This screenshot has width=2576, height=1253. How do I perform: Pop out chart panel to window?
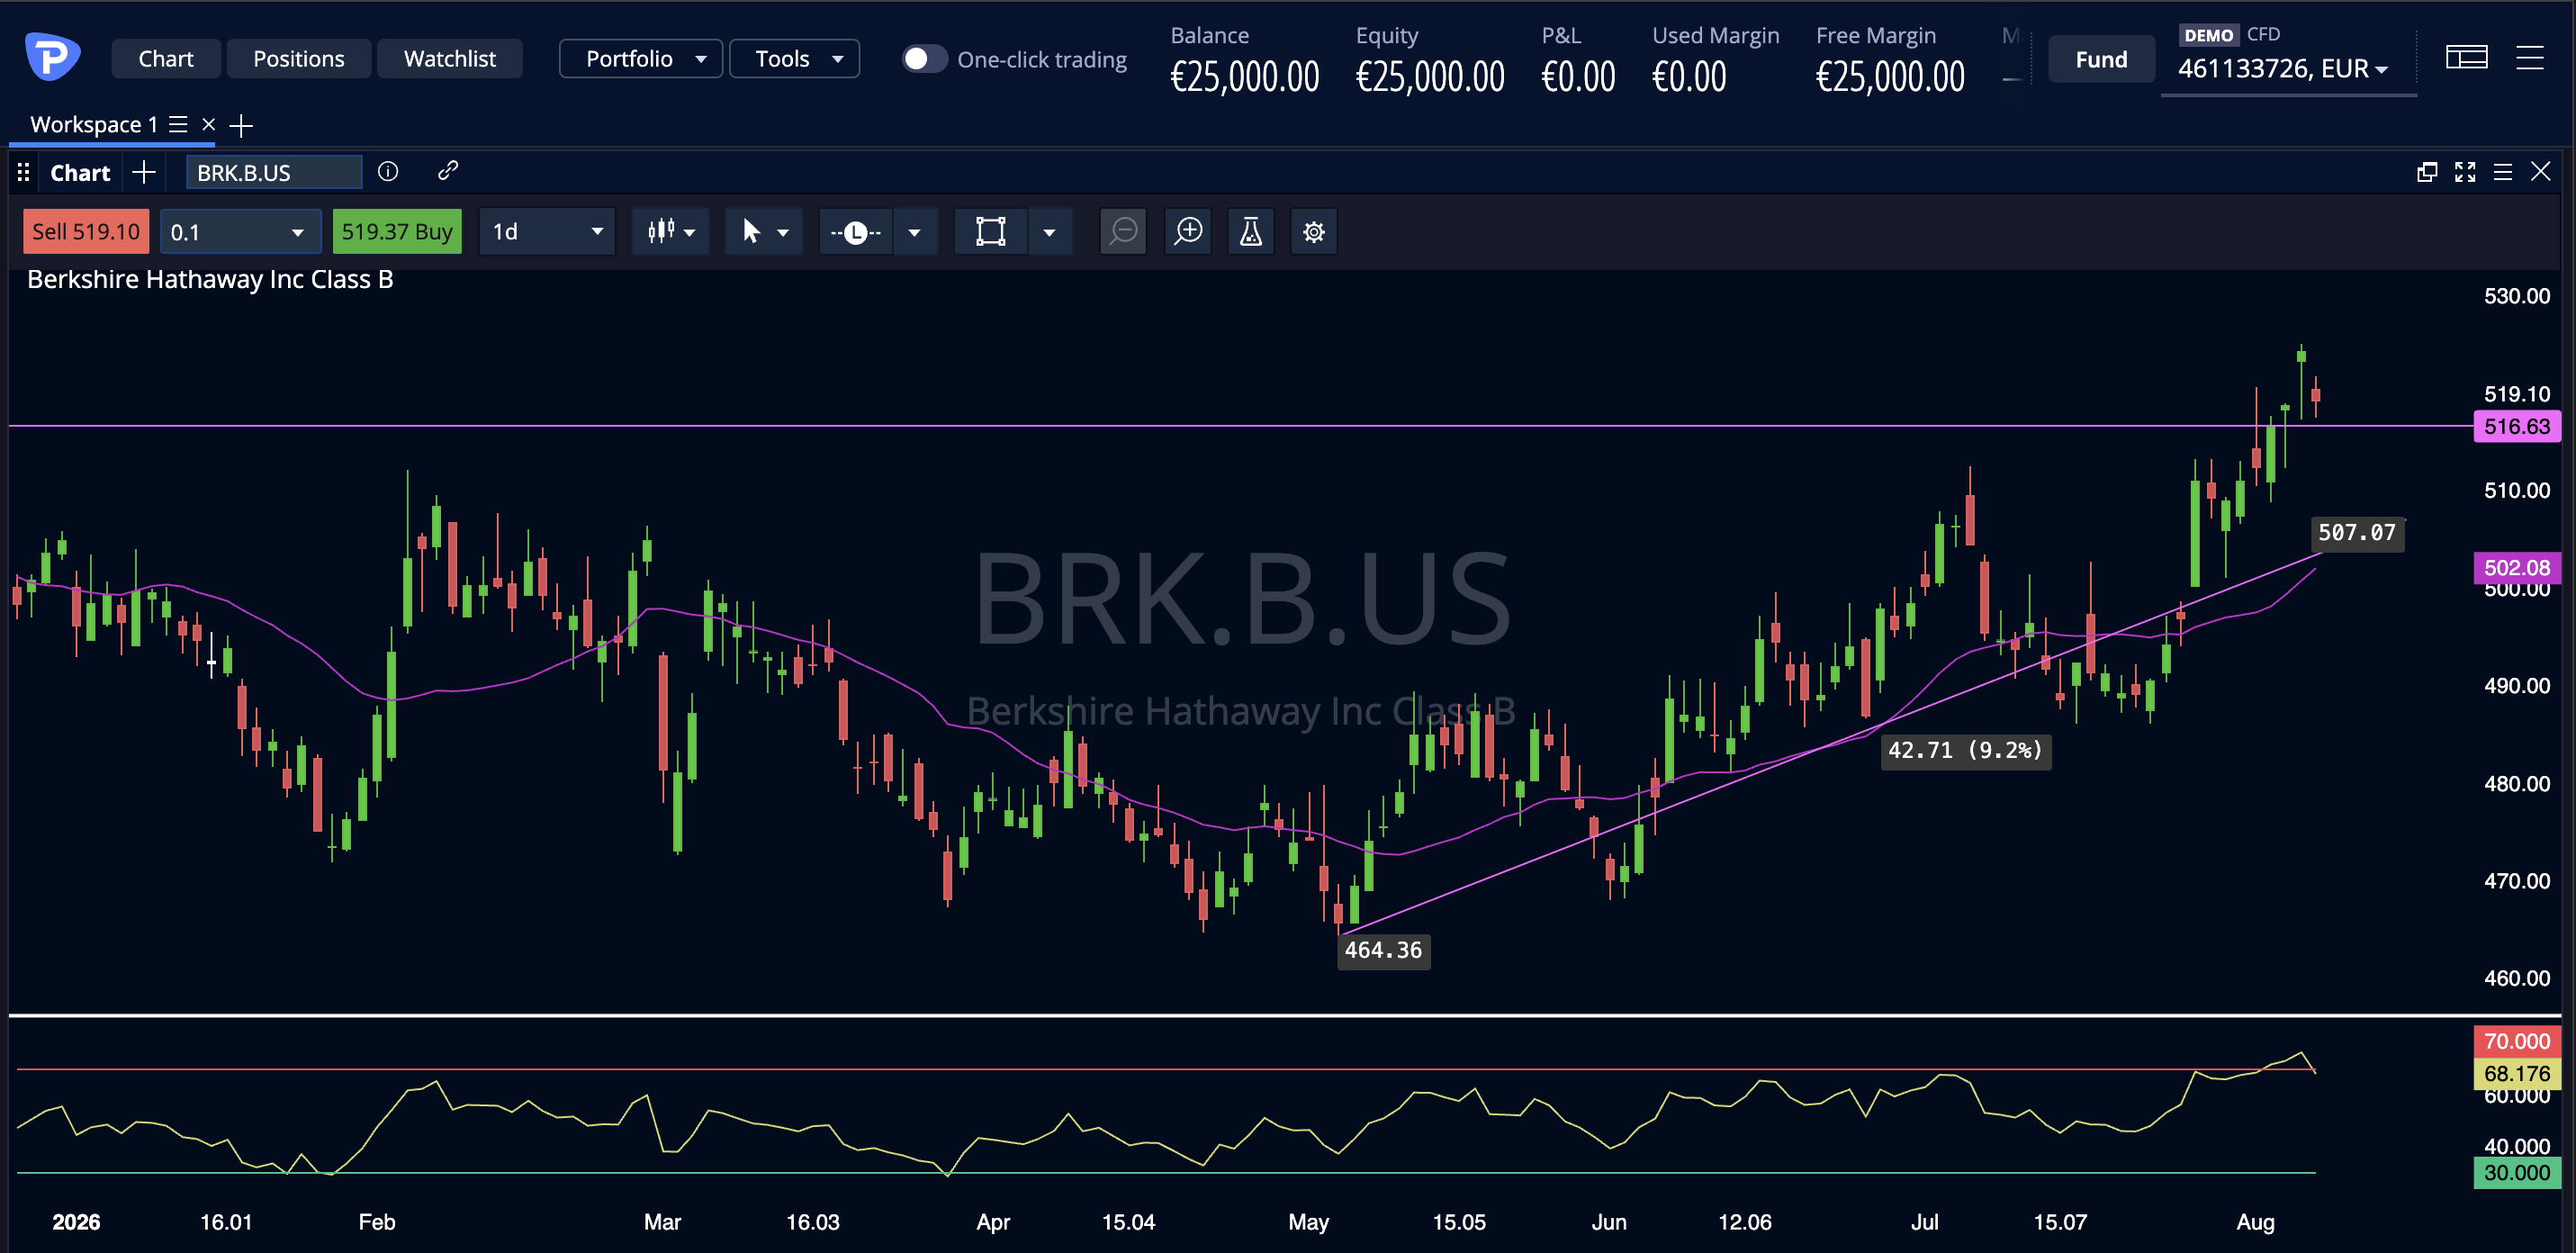click(2426, 171)
